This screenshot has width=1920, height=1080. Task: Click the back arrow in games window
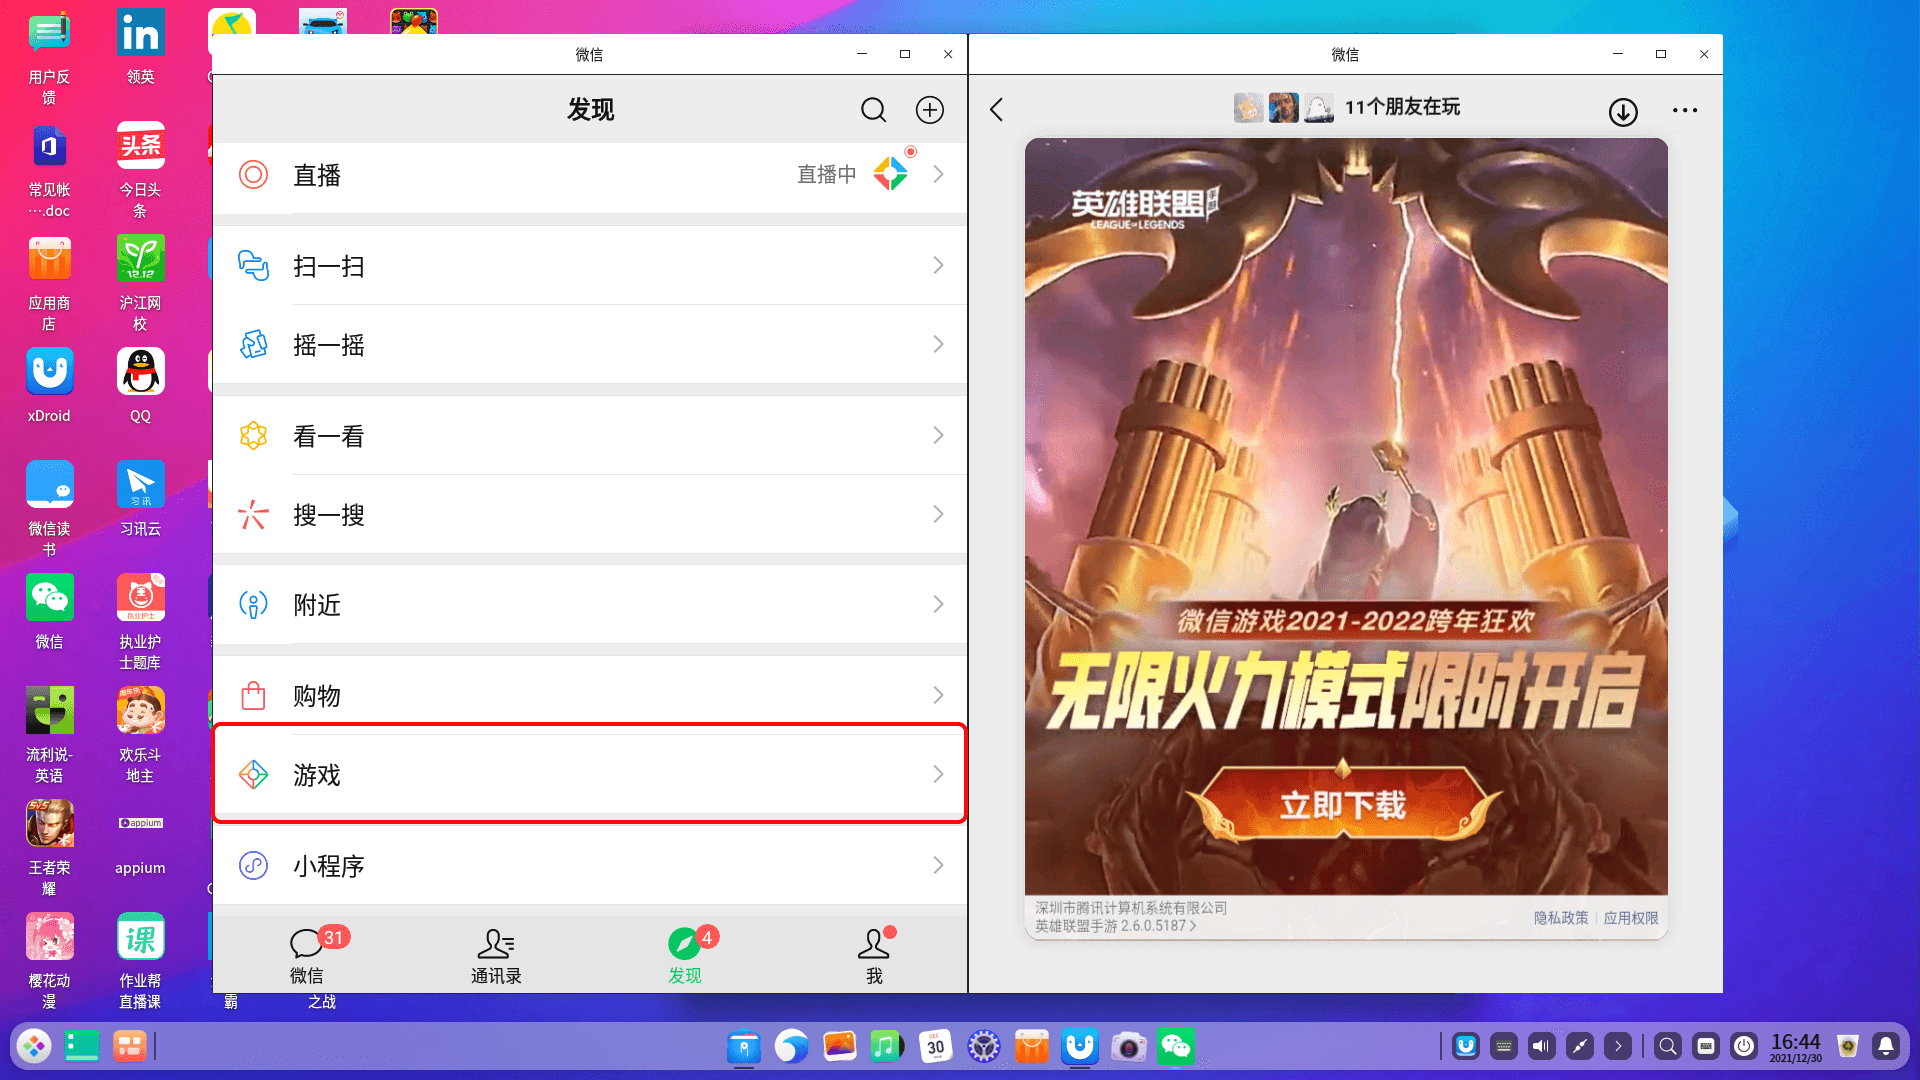pyautogui.click(x=996, y=110)
